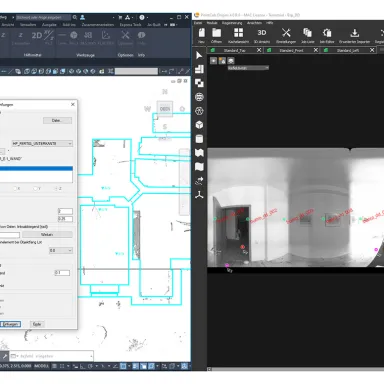
Task: Open Einstellungen in the PointCab toolbar
Action: coord(286,33)
